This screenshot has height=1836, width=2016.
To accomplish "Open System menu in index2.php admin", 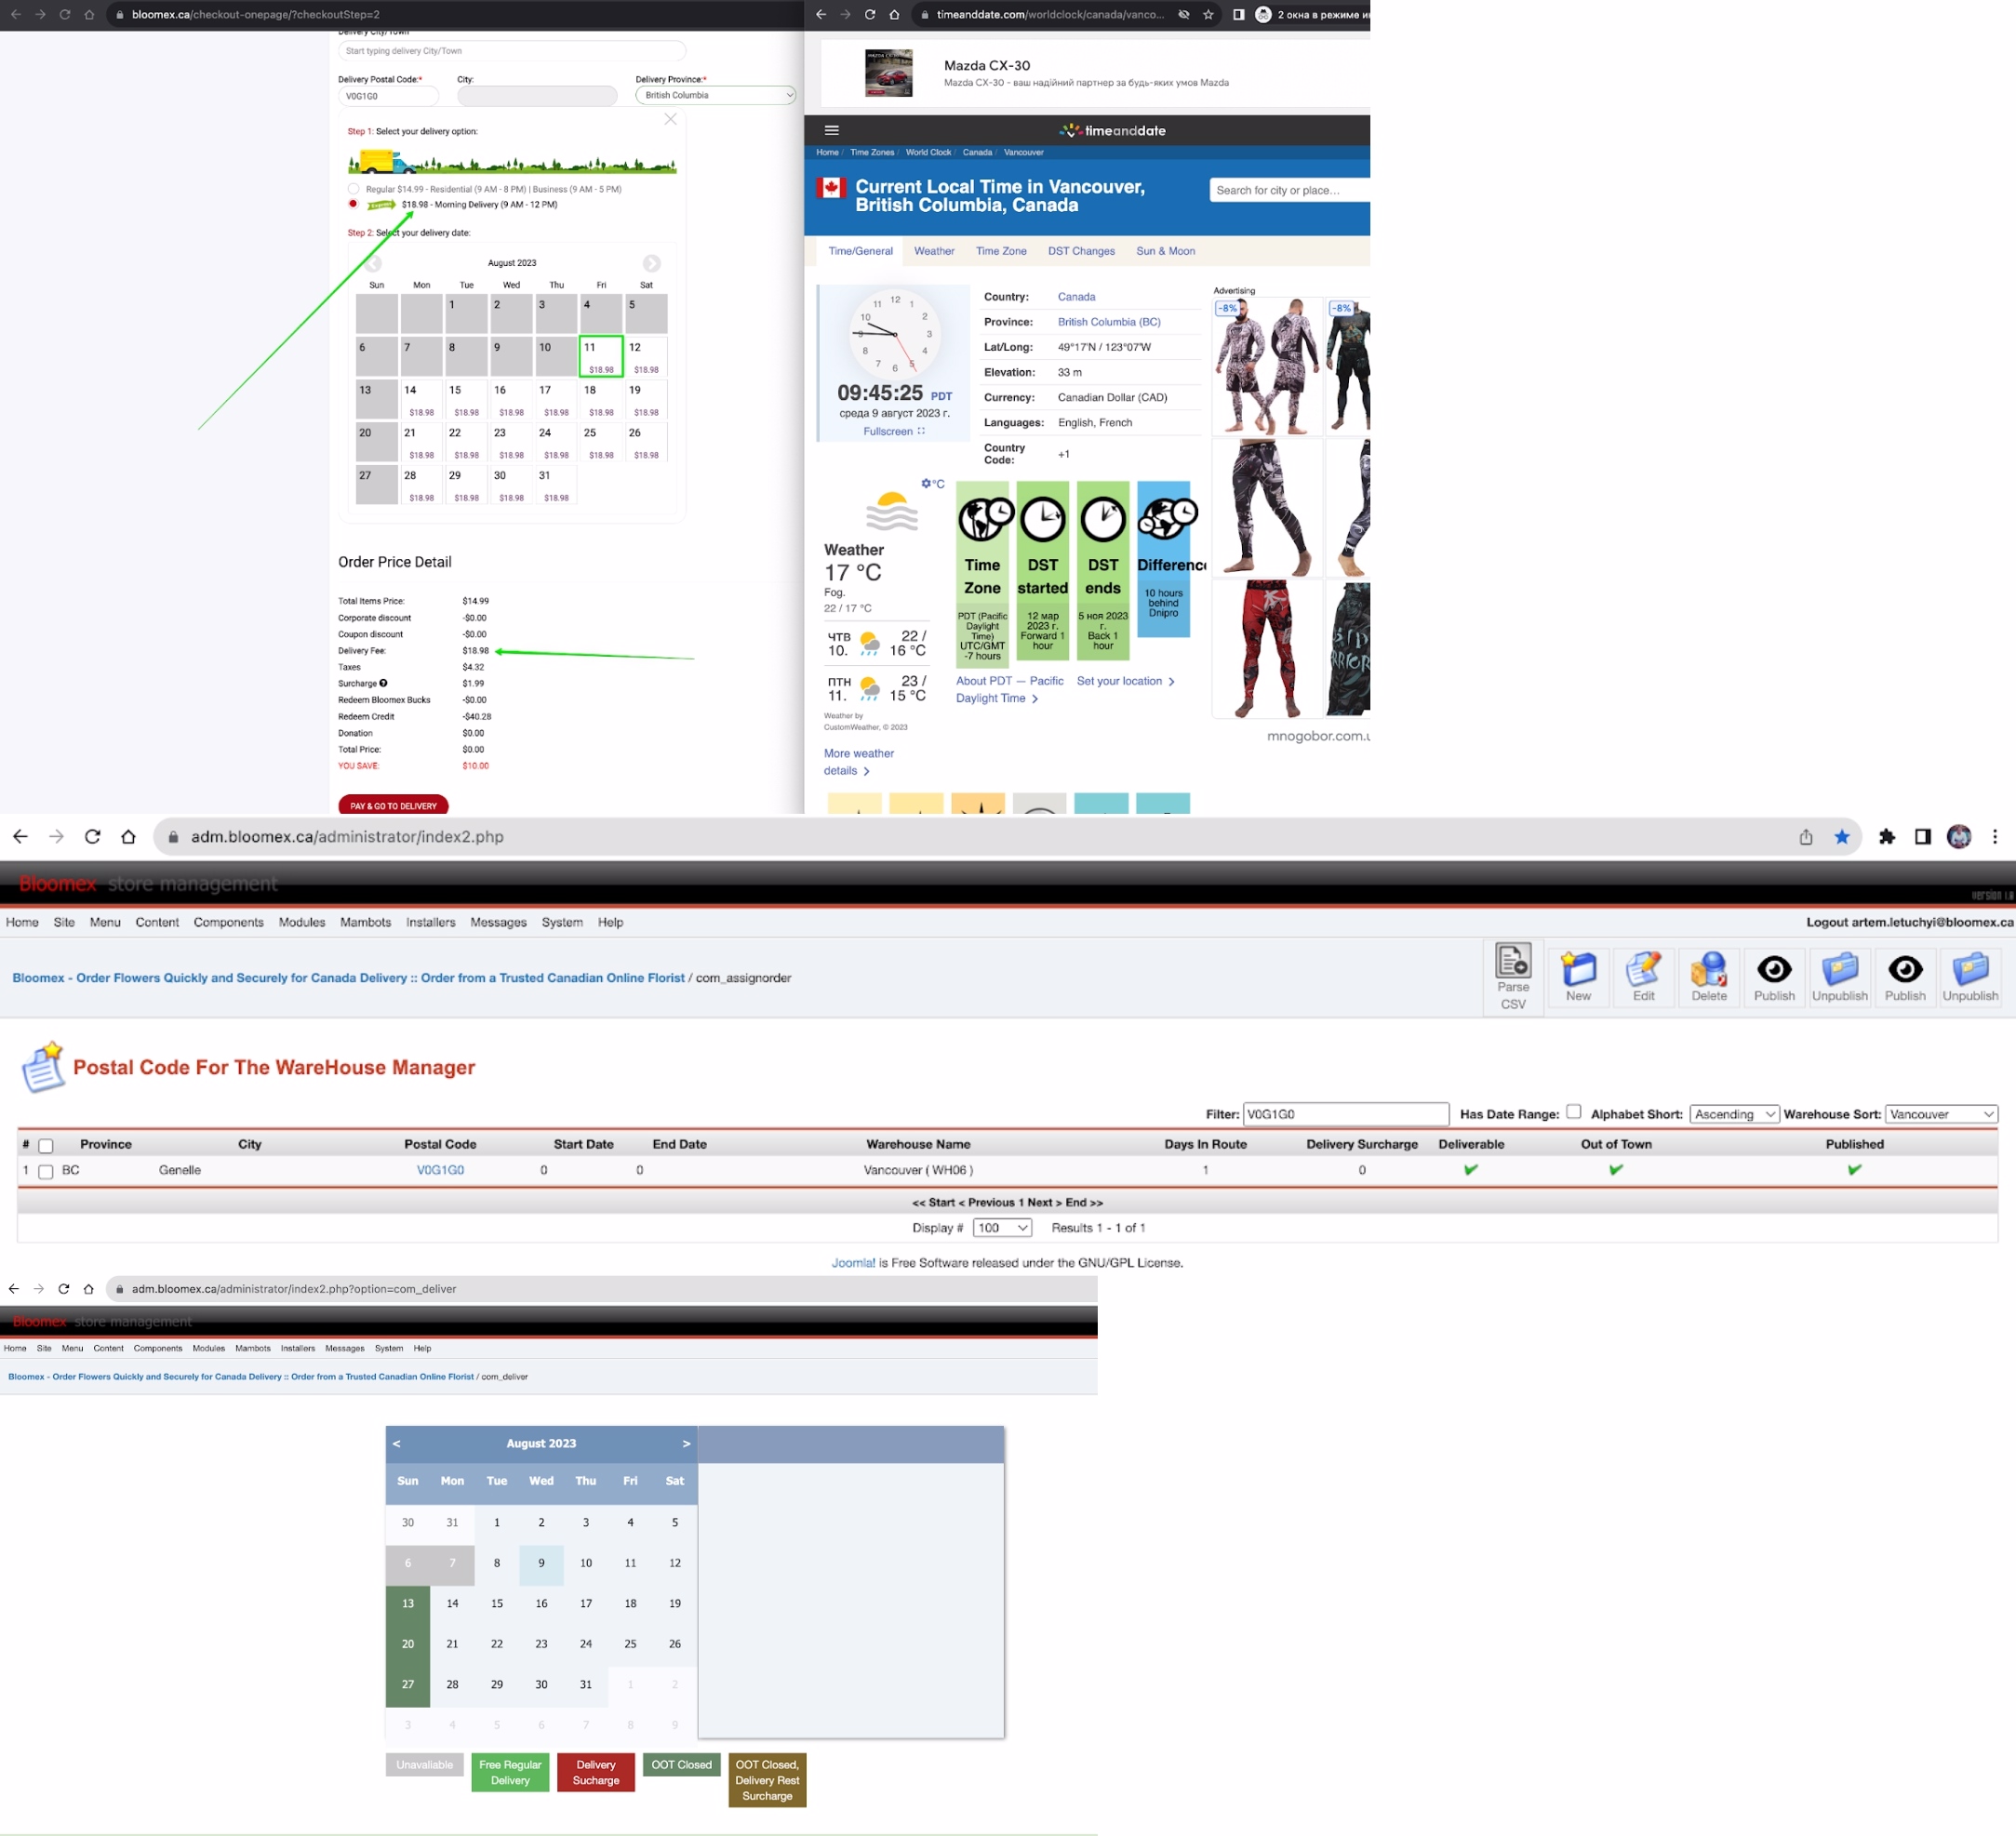I will click(562, 922).
